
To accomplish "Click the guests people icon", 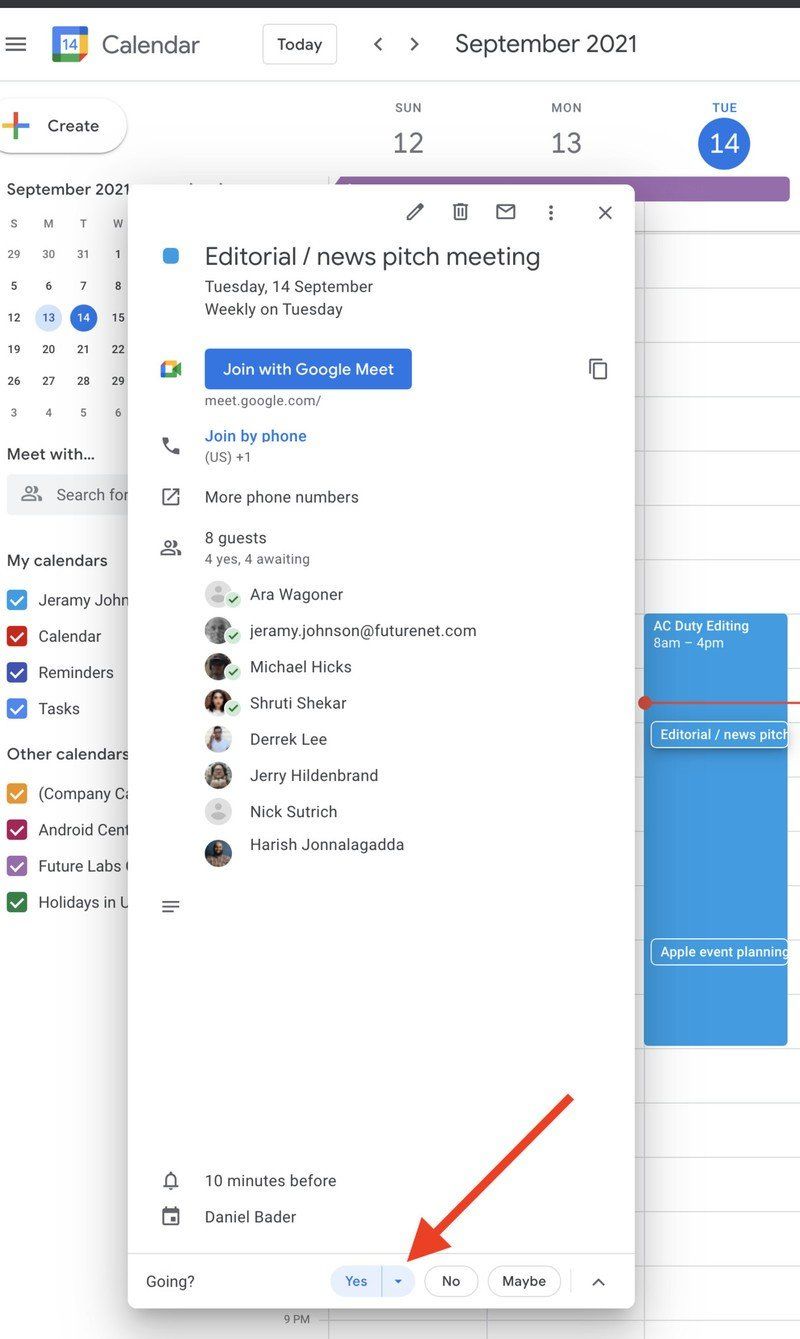I will point(171,547).
